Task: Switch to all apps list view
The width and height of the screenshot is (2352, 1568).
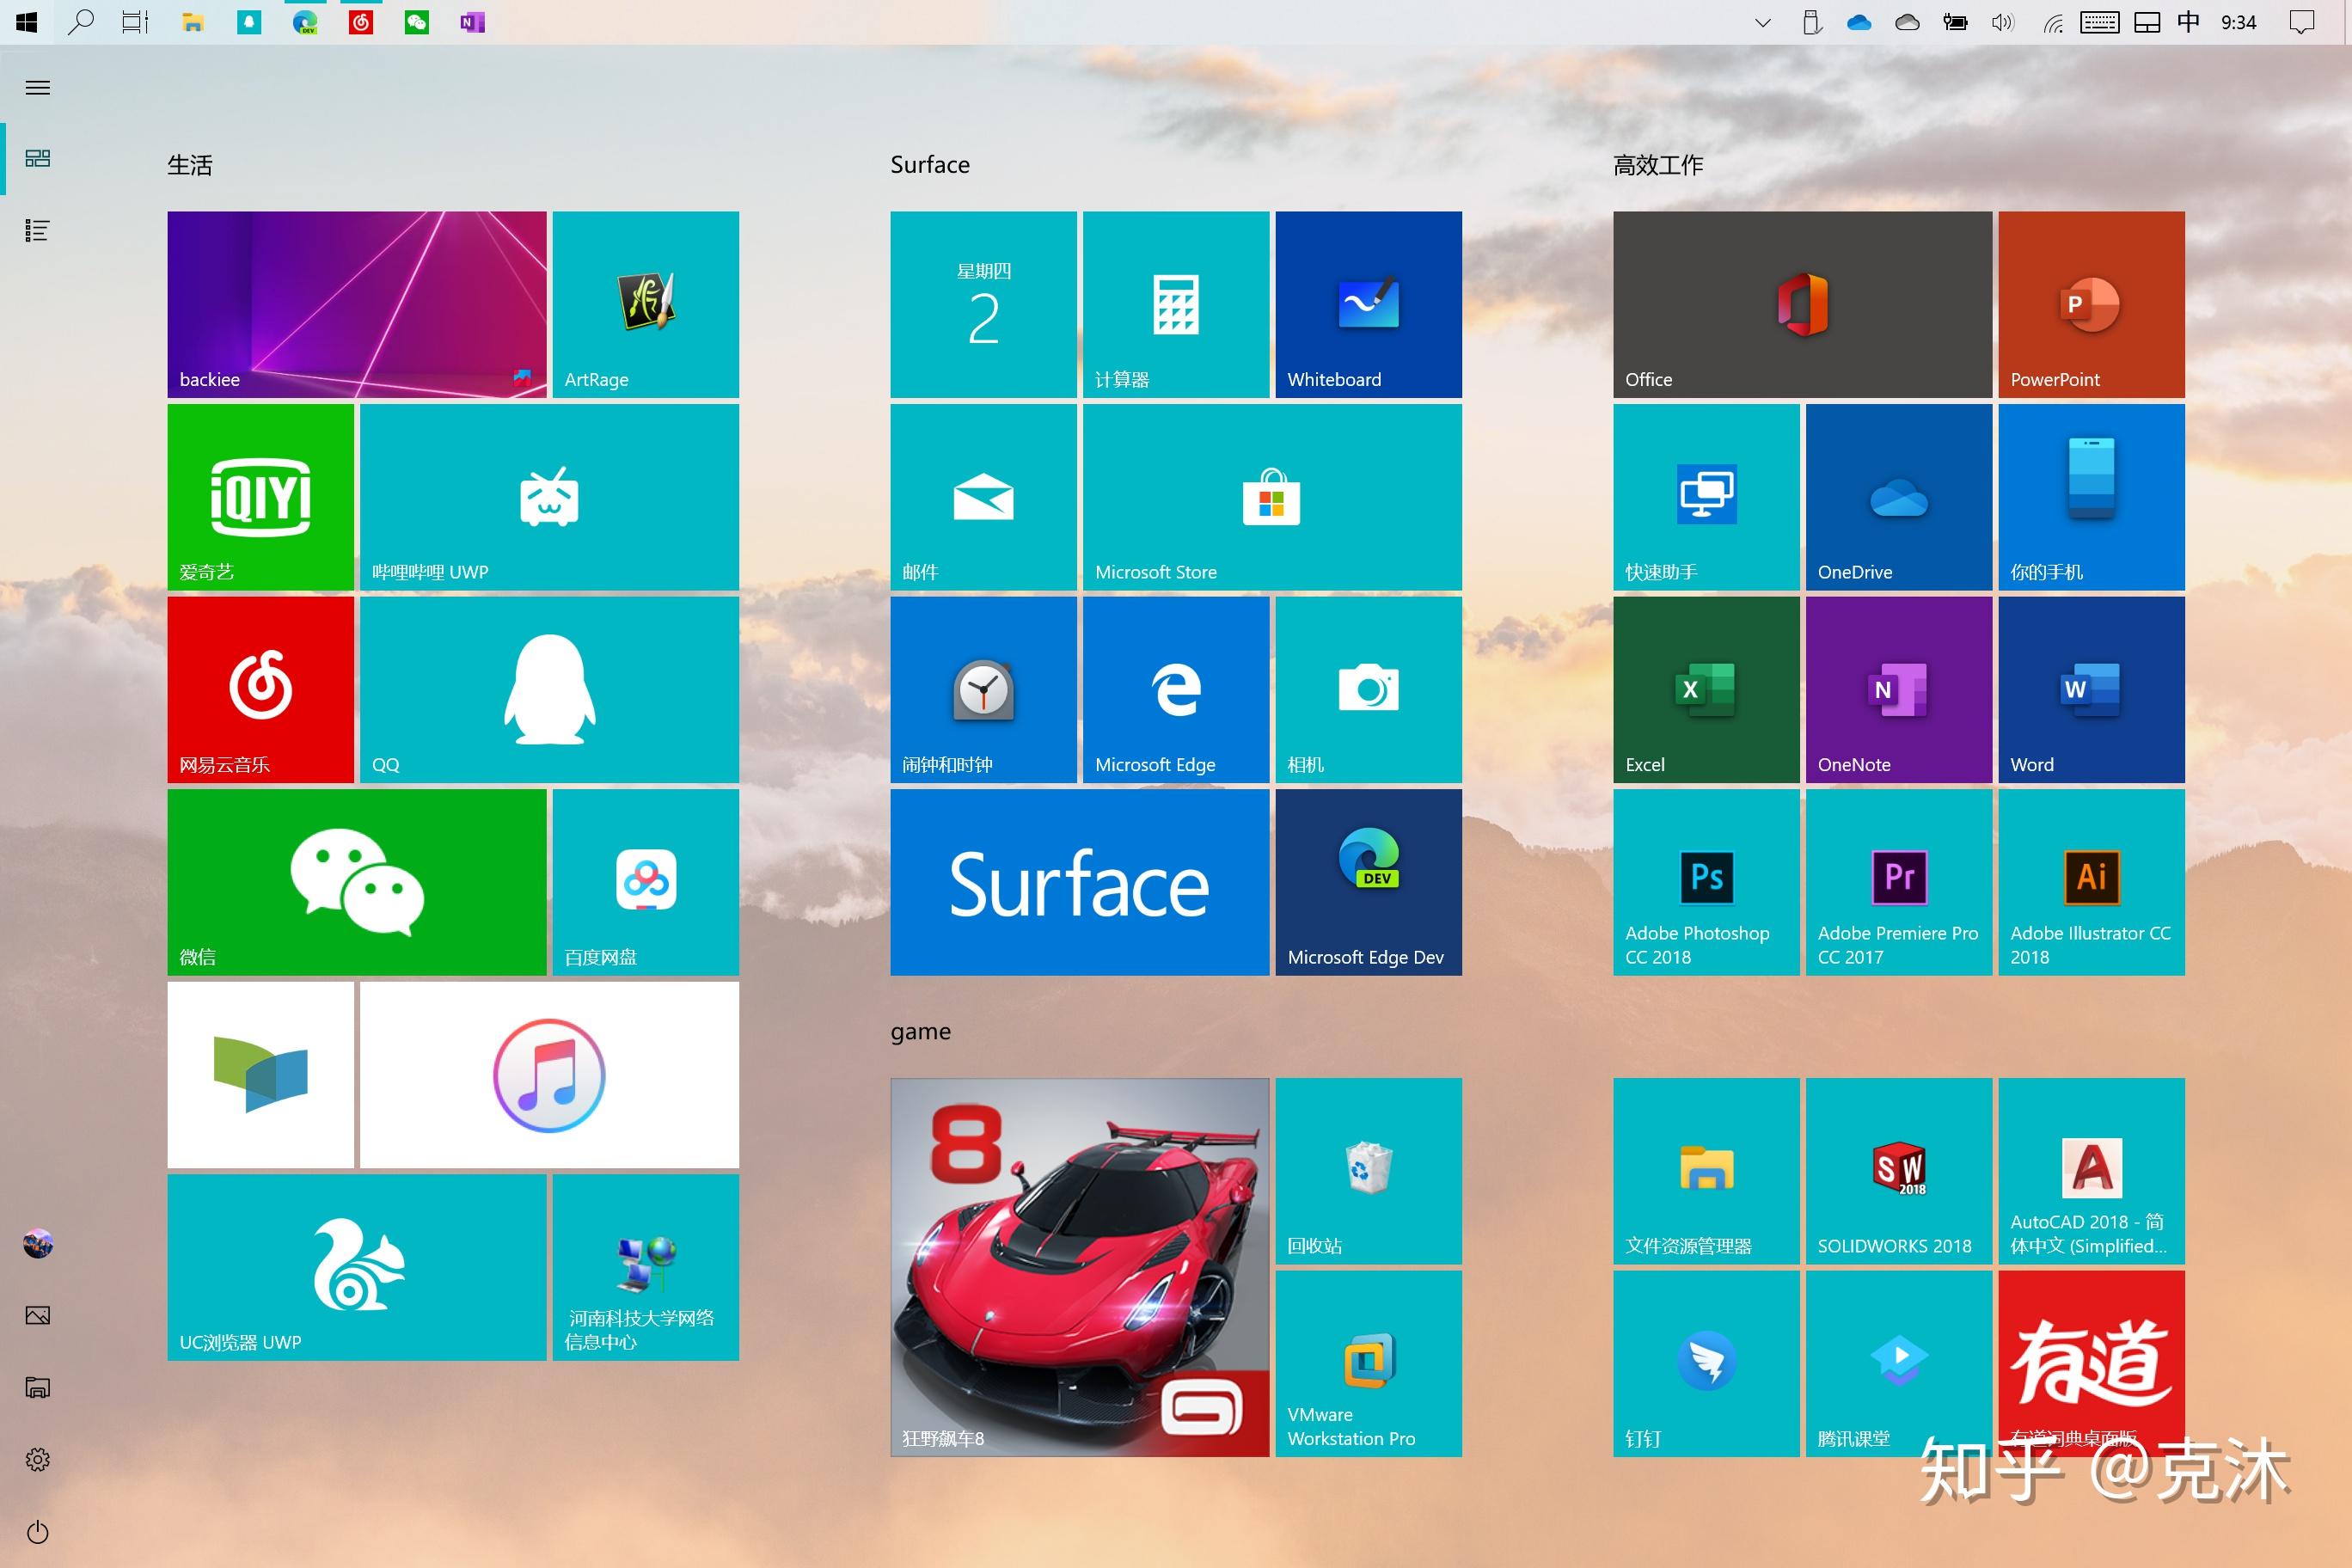Action: coord(38,231)
